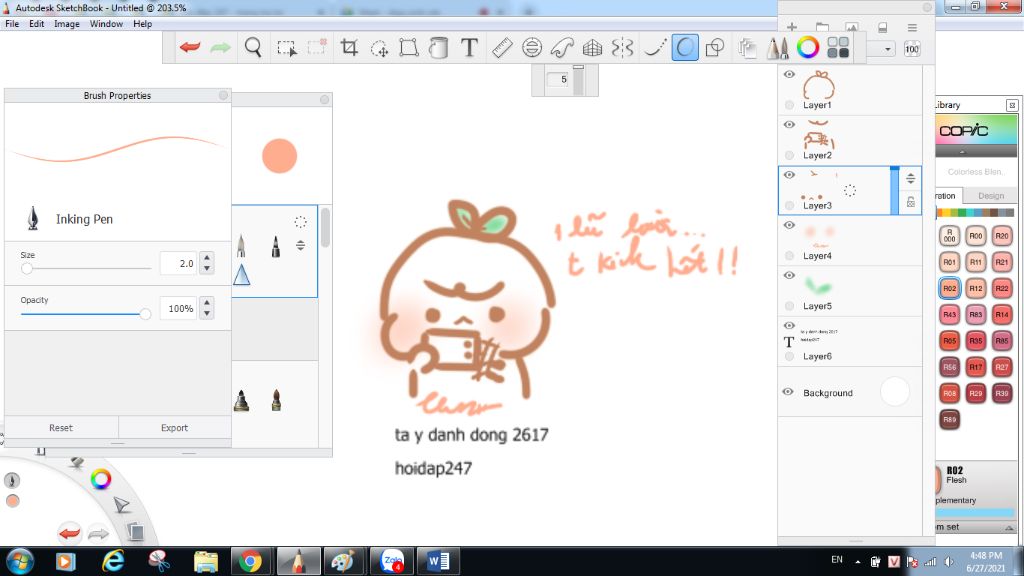
Task: Click Export in Brush Properties
Action: tap(174, 428)
